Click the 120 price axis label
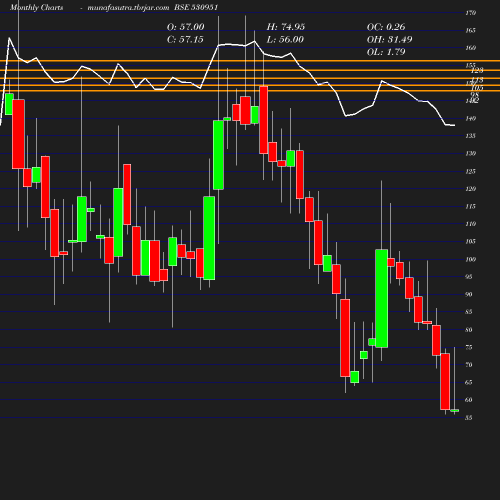The width and height of the screenshot is (500, 500). 470,189
